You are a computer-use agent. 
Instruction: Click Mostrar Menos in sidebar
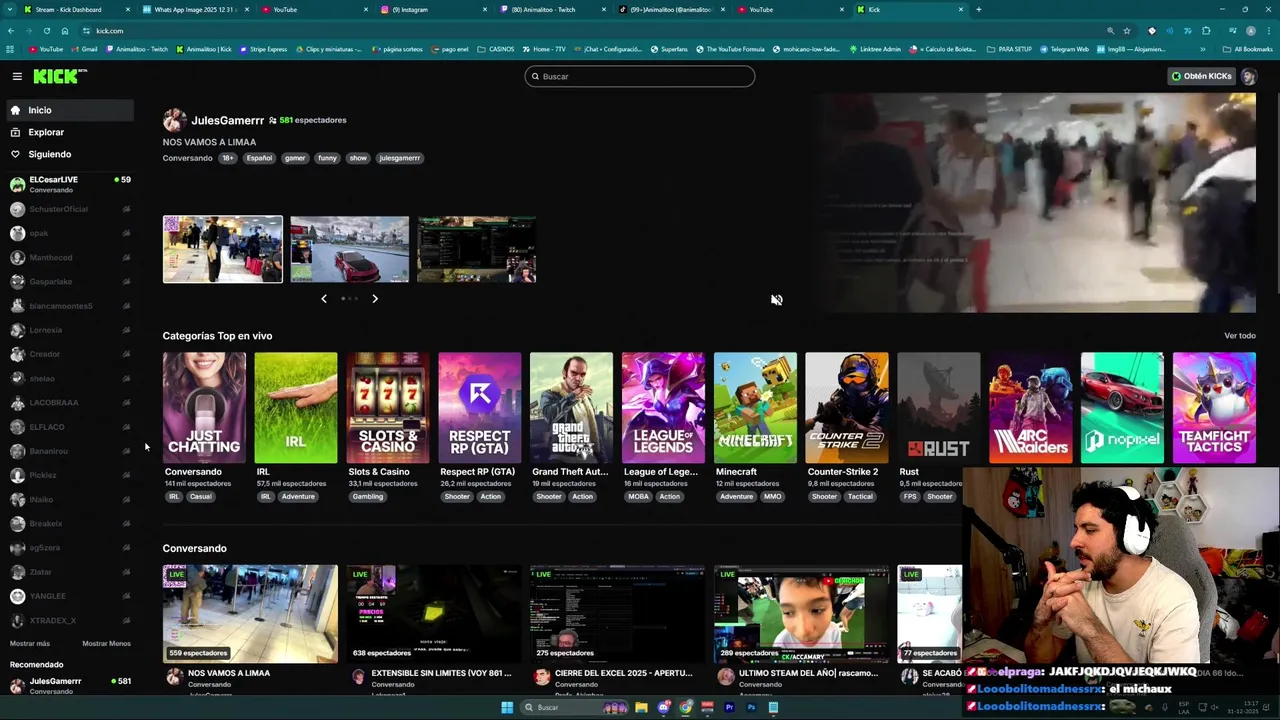point(106,644)
